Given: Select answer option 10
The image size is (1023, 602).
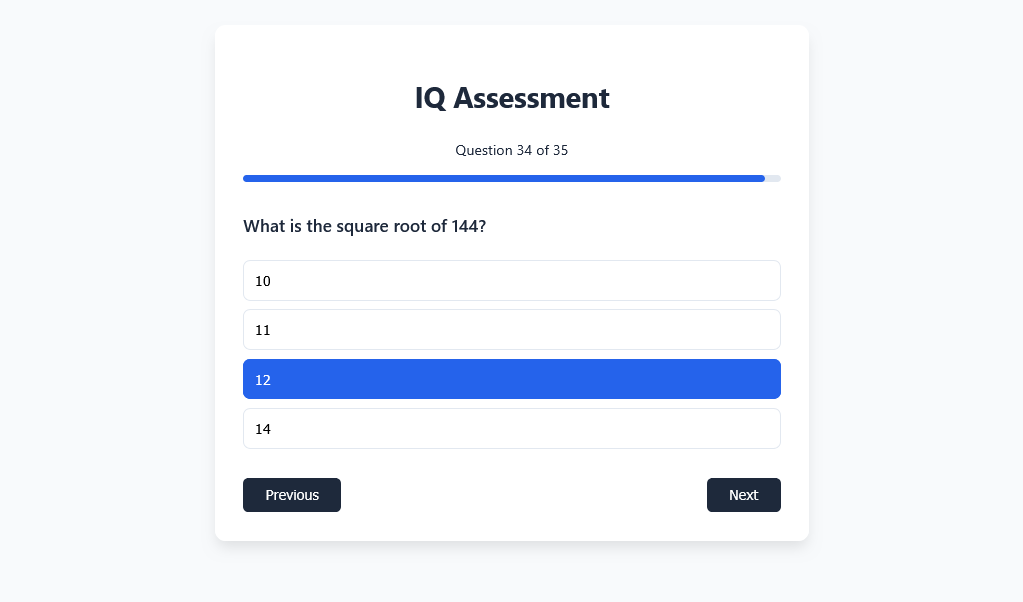Looking at the screenshot, I should [511, 281].
